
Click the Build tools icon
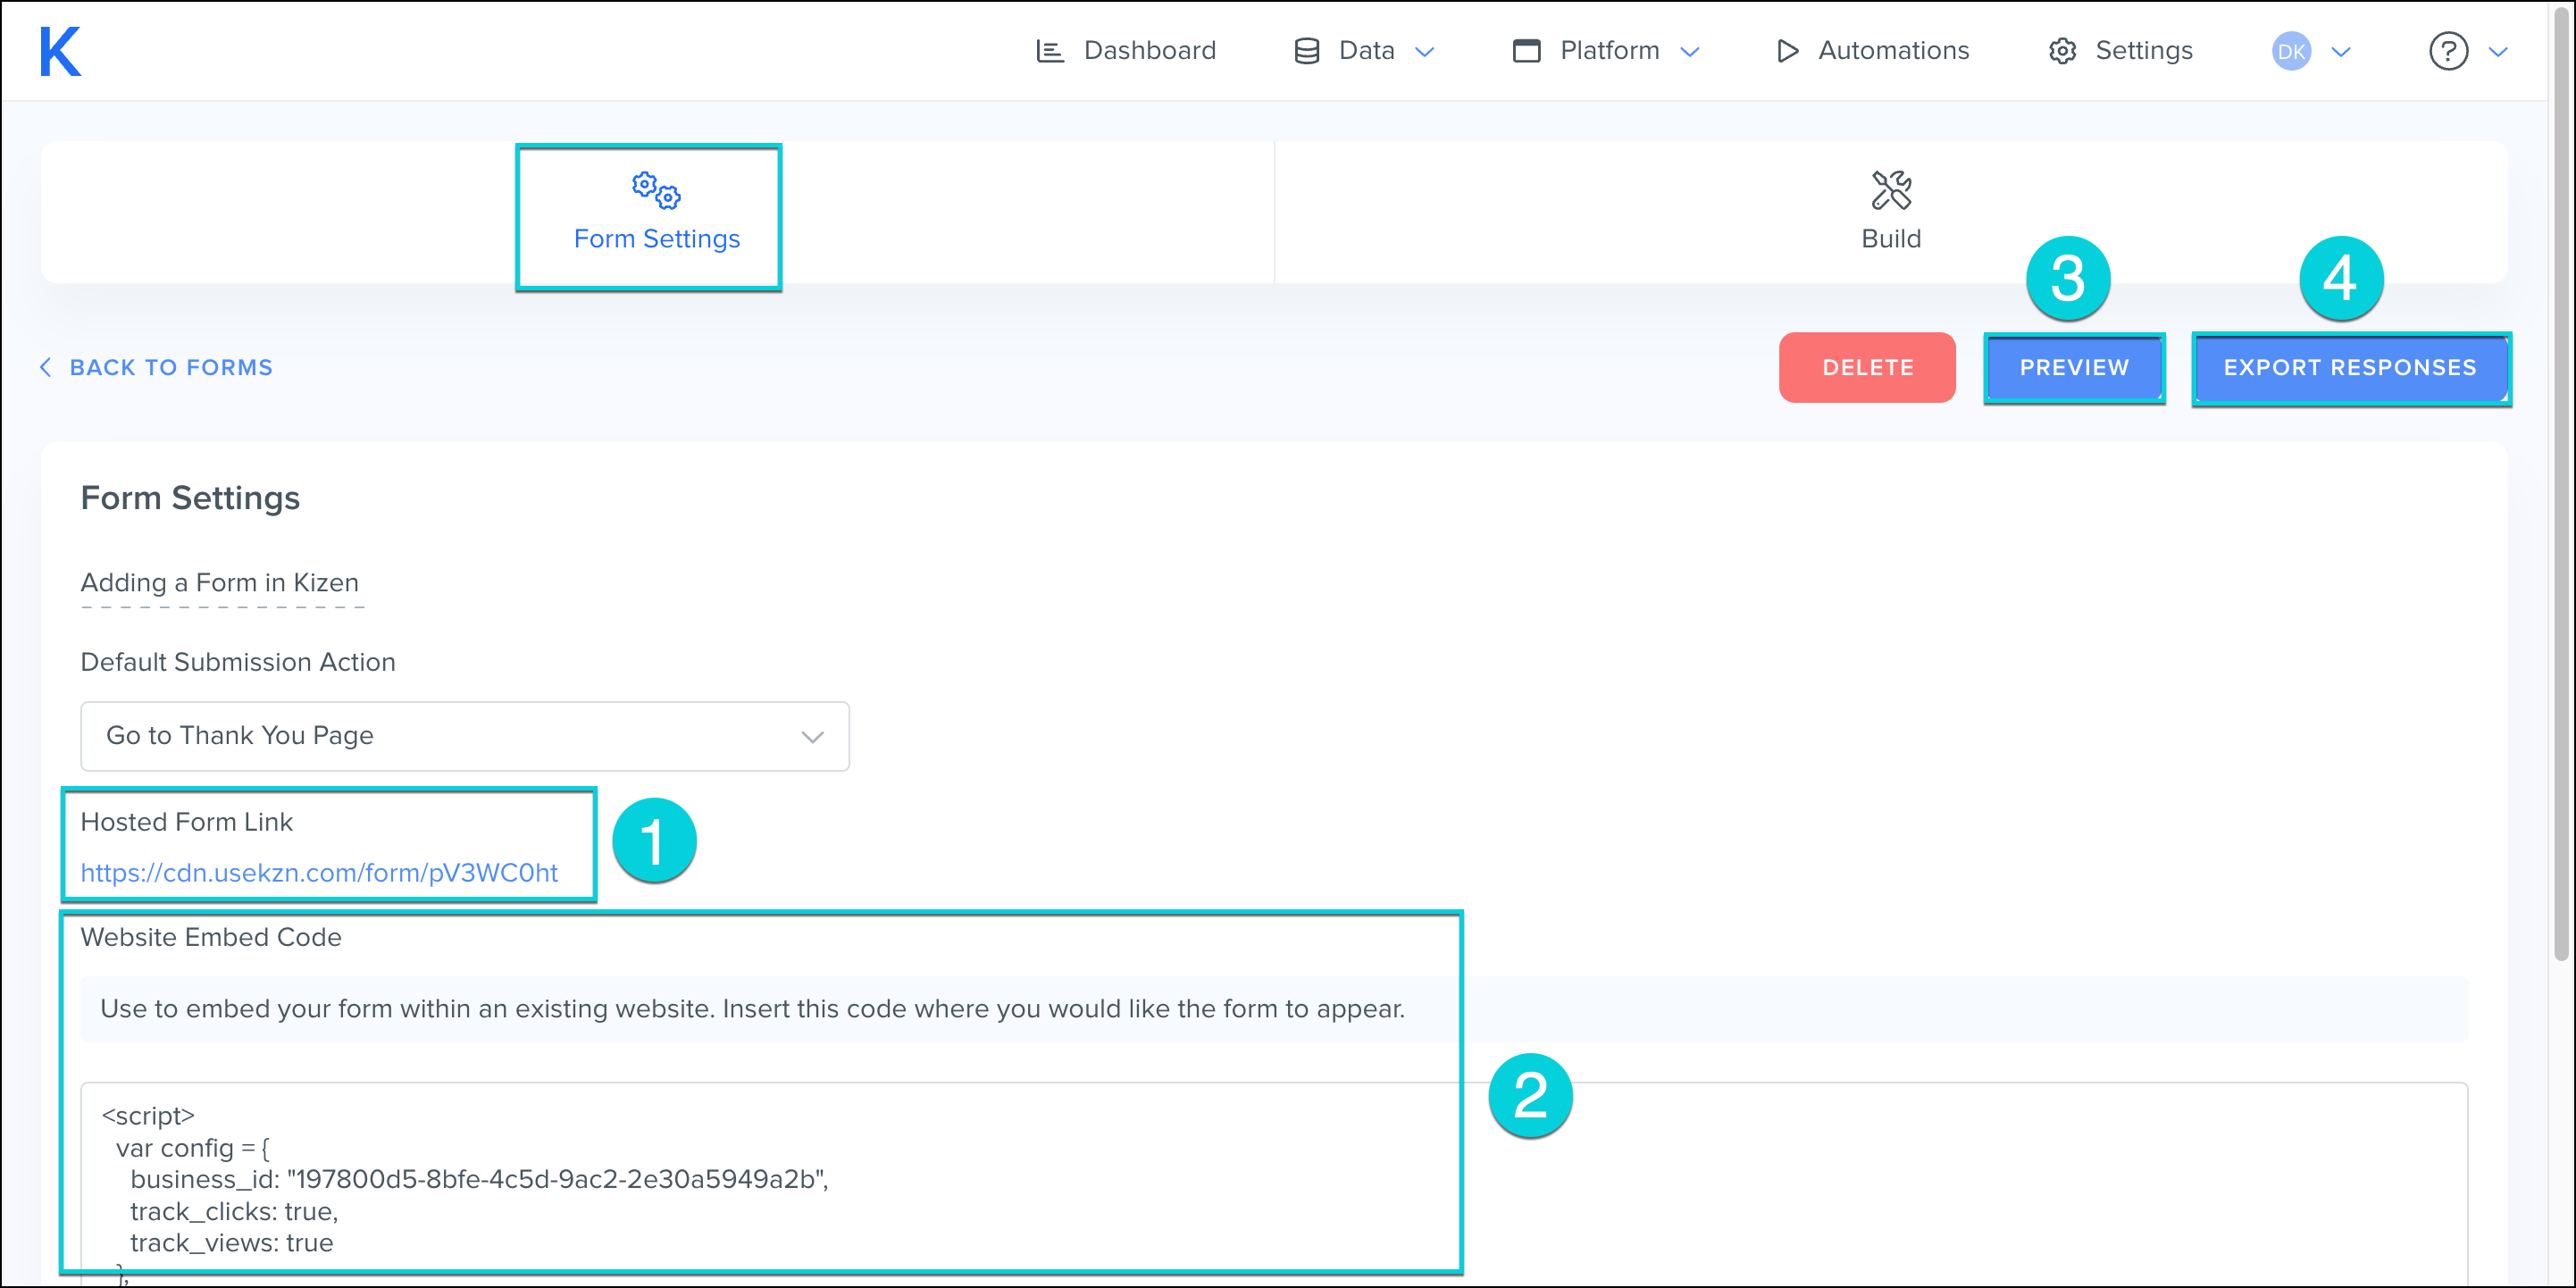pos(1890,190)
